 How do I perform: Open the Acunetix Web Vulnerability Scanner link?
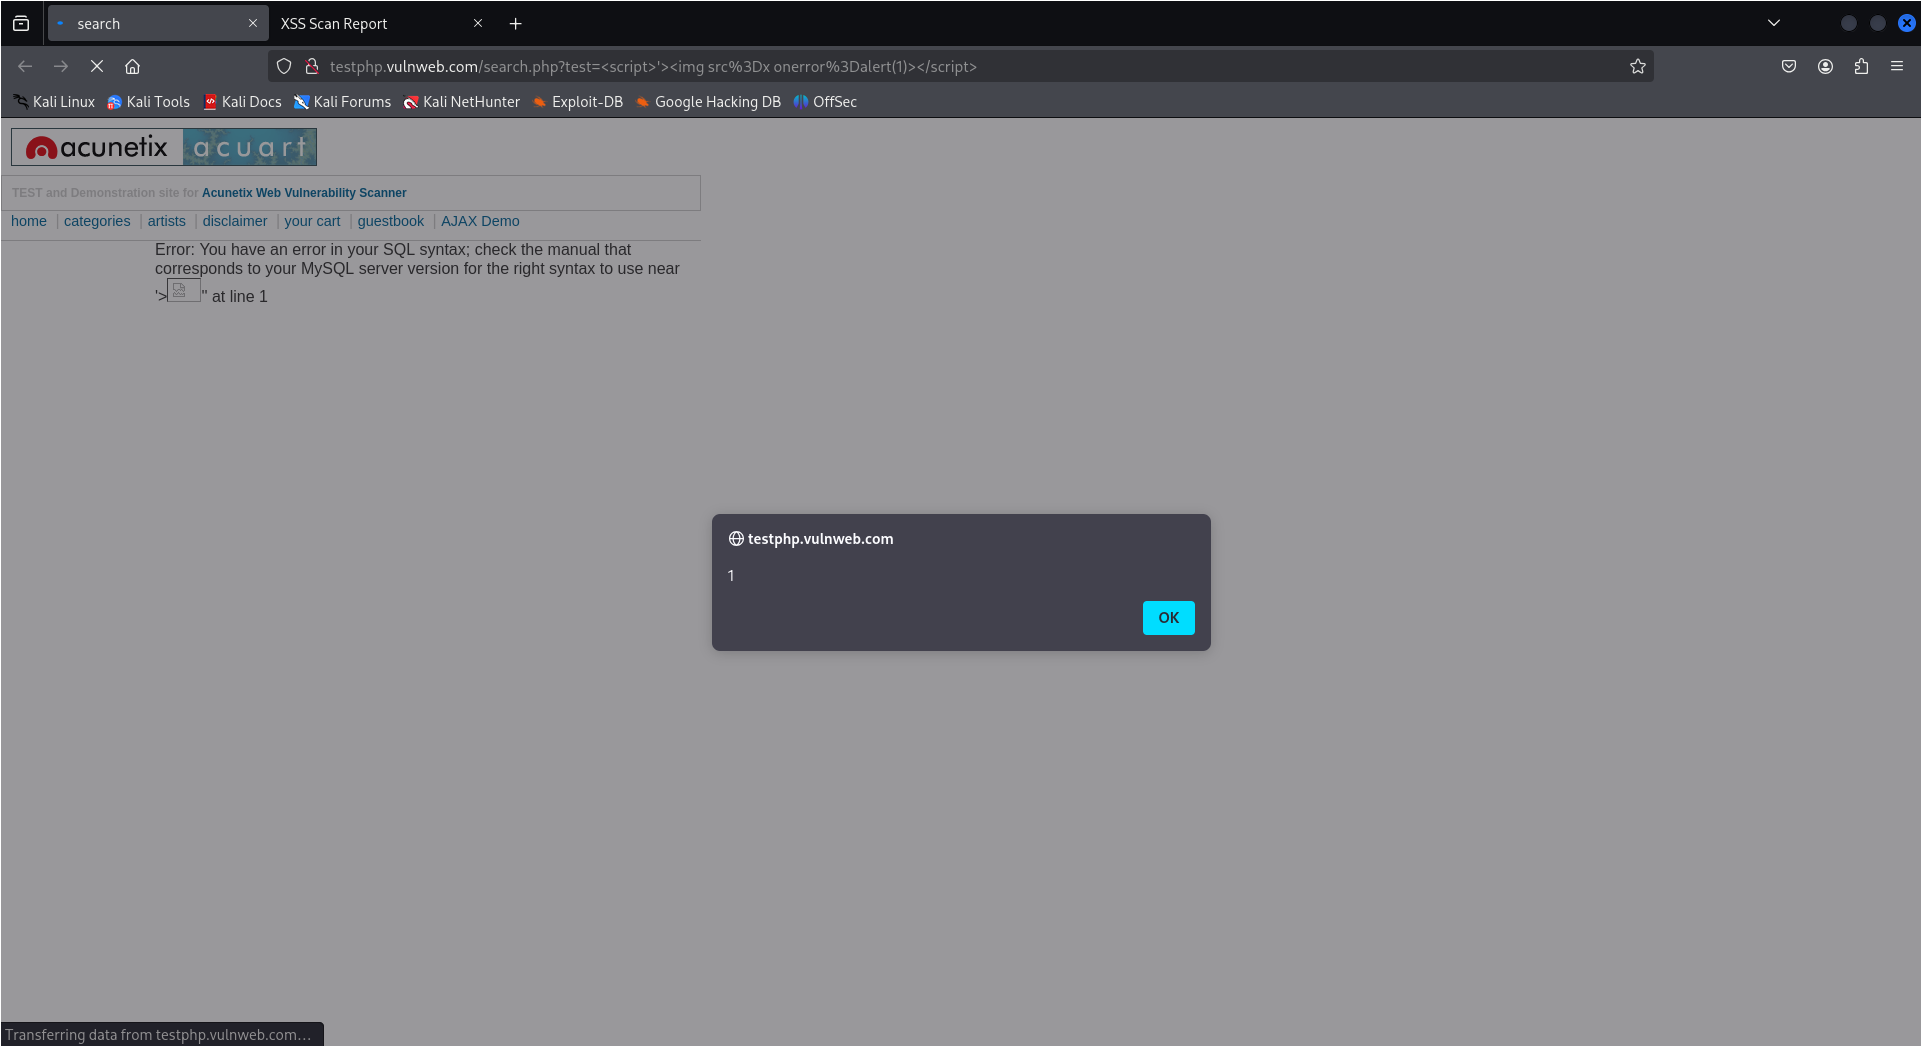[x=304, y=192]
